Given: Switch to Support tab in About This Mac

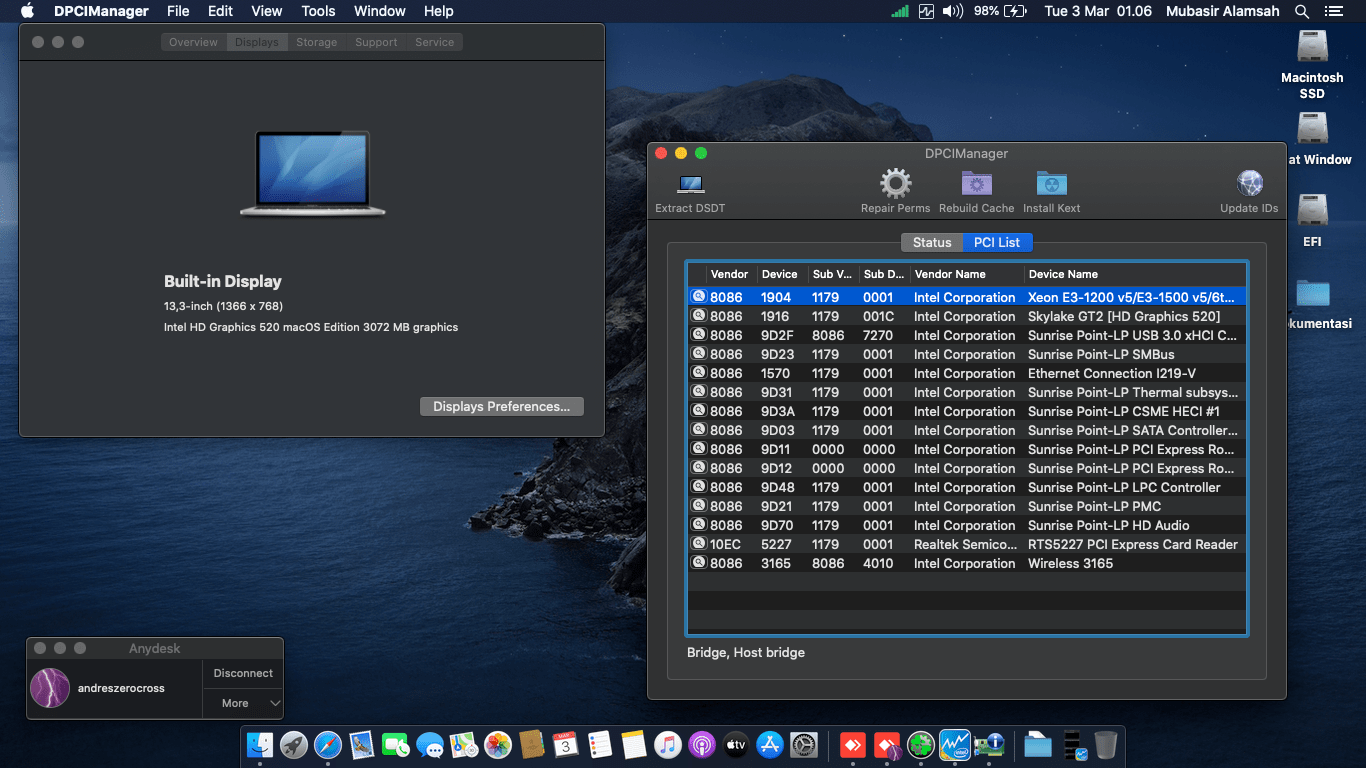Looking at the screenshot, I should click(376, 42).
